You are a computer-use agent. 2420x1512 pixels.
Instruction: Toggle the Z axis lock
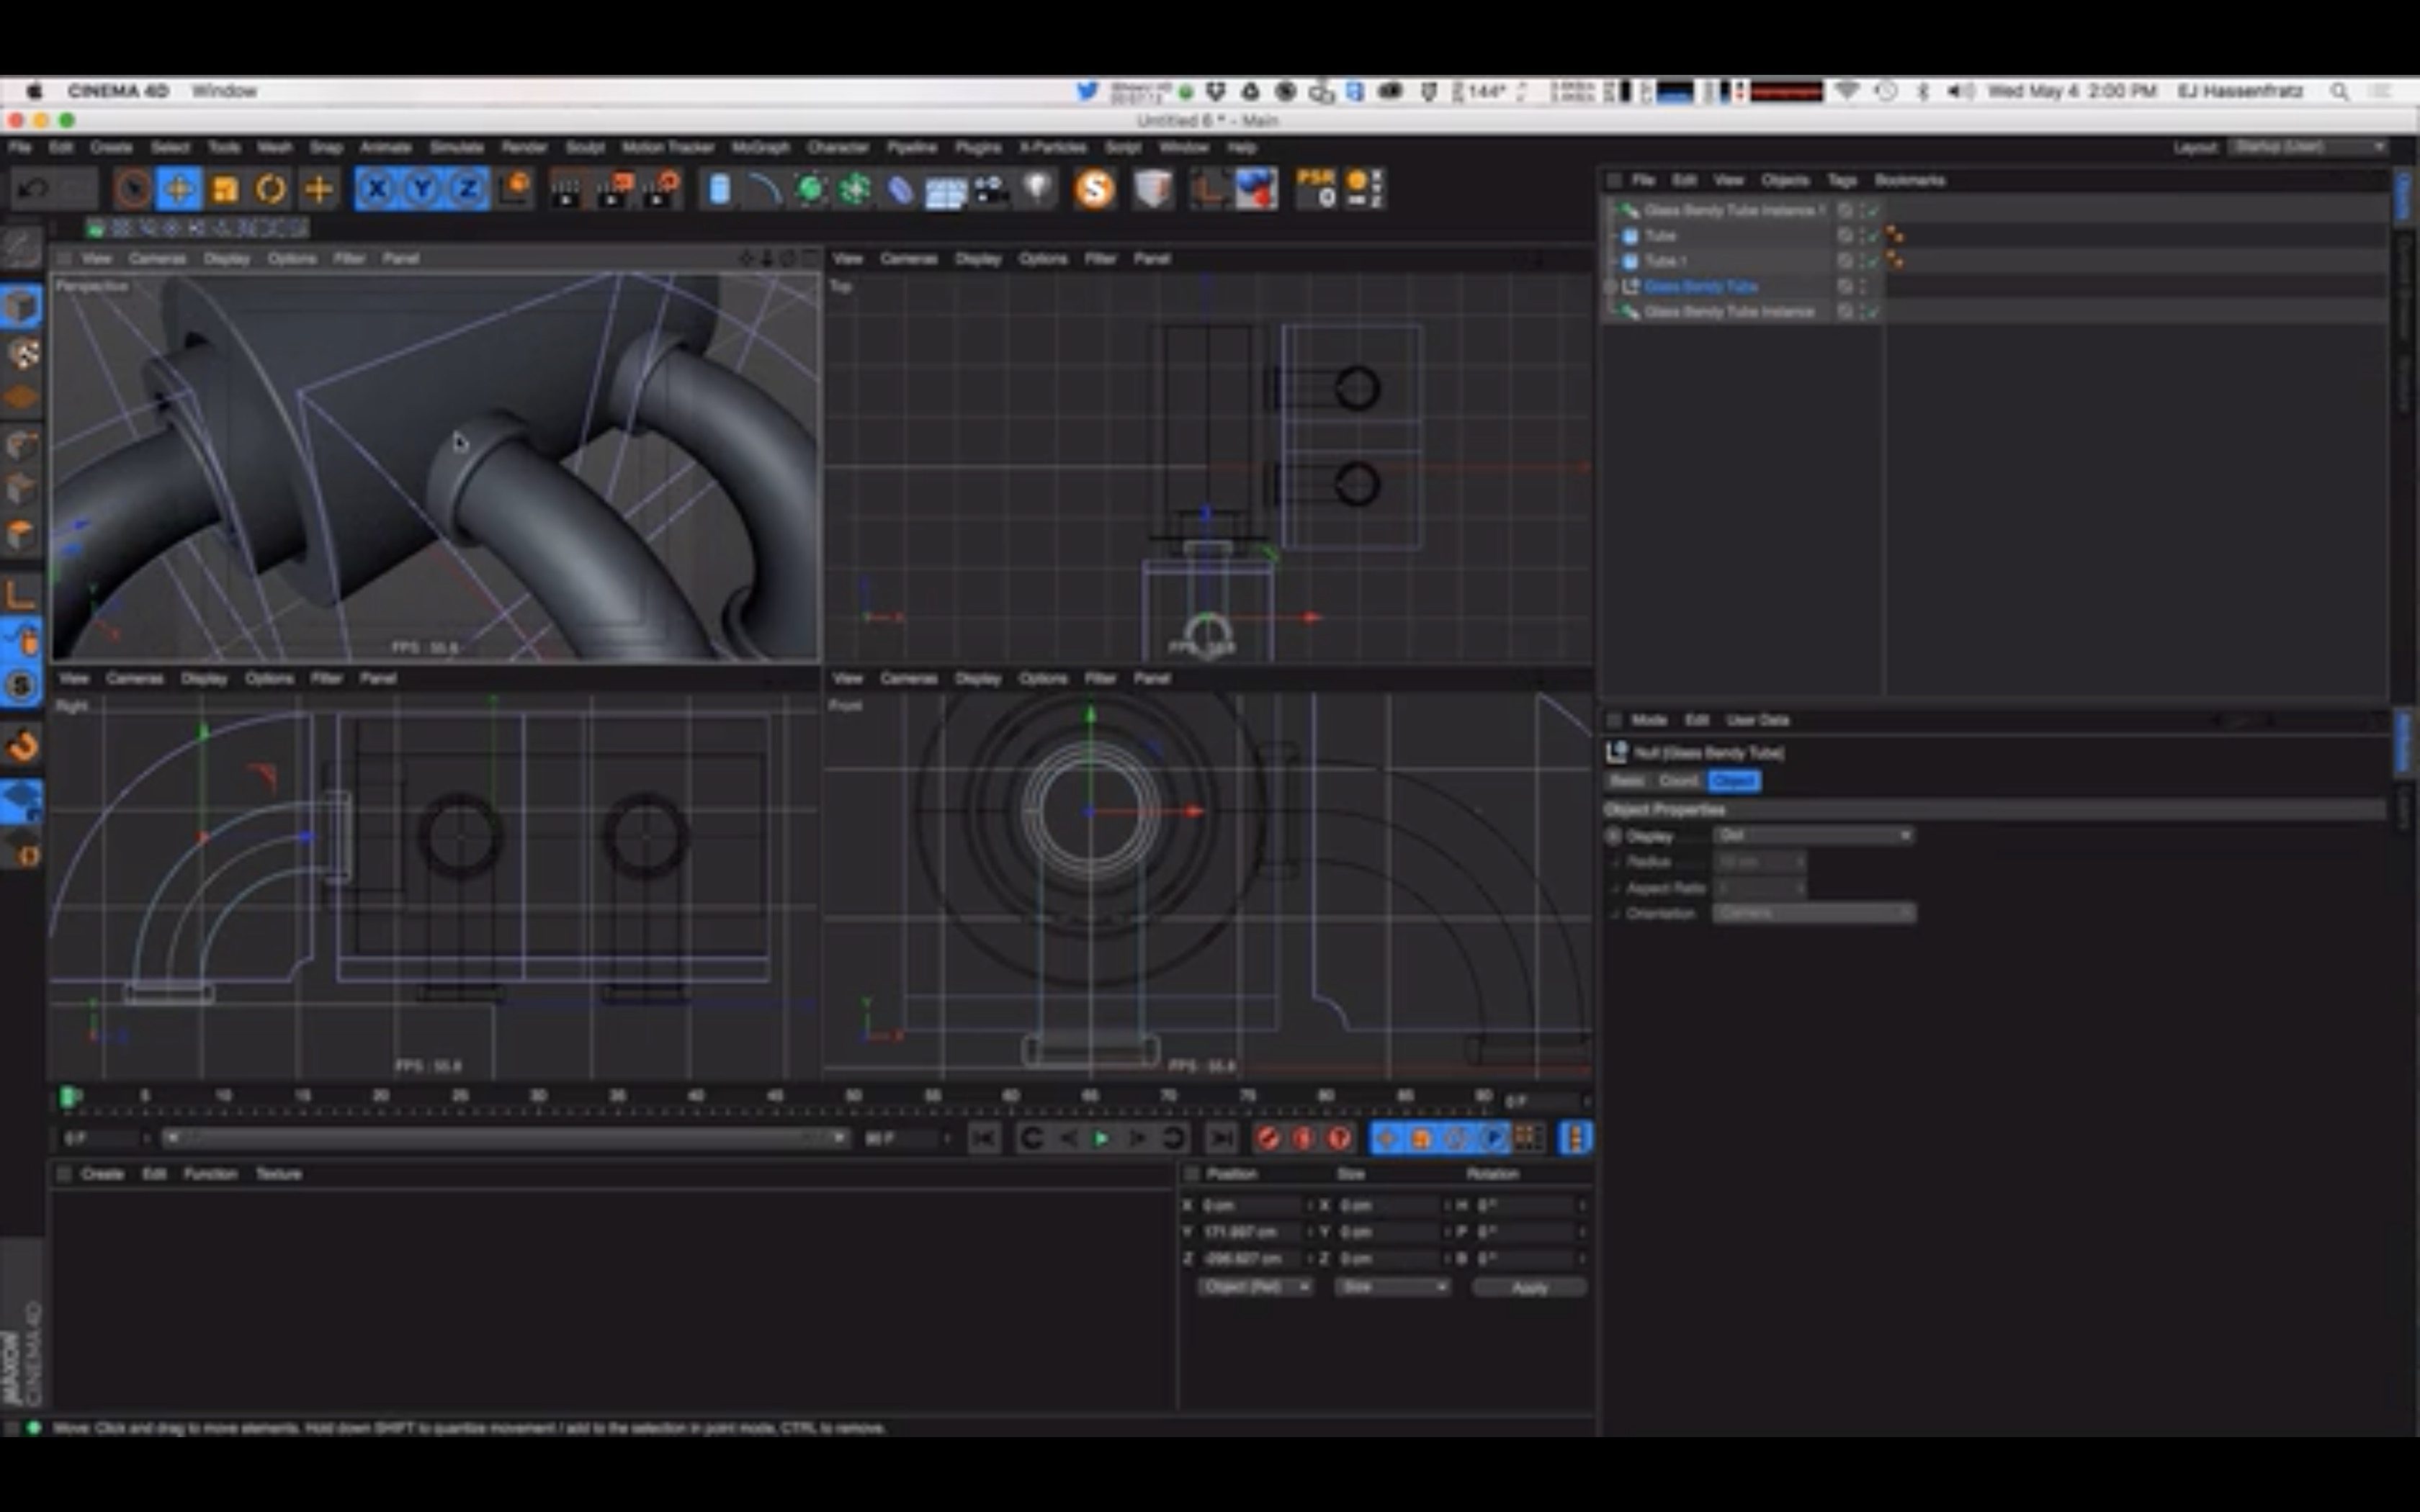(467, 189)
